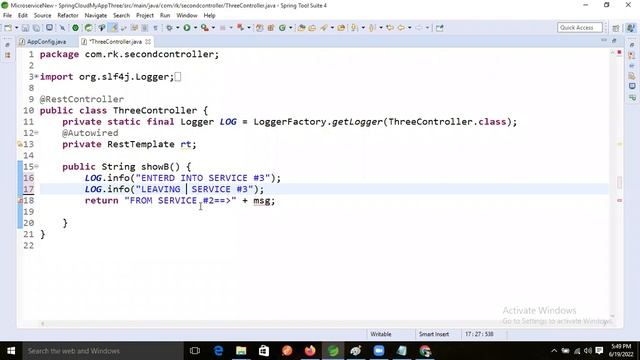Open the terminal/console toolbar icon
Screen dimensions: 640x360
point(49,28)
